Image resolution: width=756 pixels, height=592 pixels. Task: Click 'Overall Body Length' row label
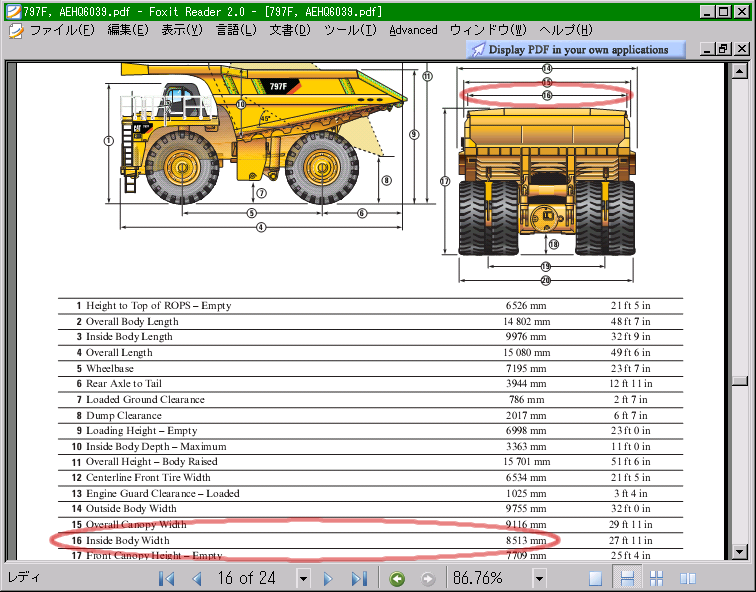(132, 322)
